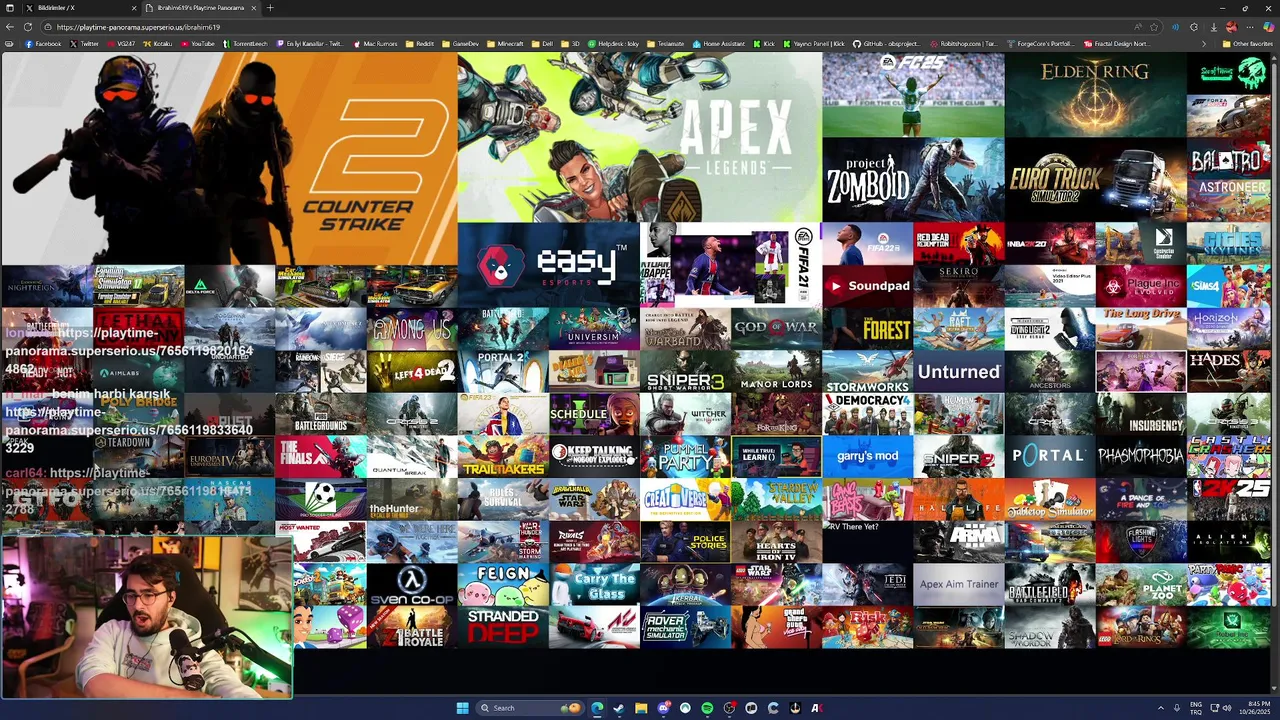The image size is (1280, 720).
Task: Reload the page with the refresh icon
Action: pyautogui.click(x=27, y=27)
